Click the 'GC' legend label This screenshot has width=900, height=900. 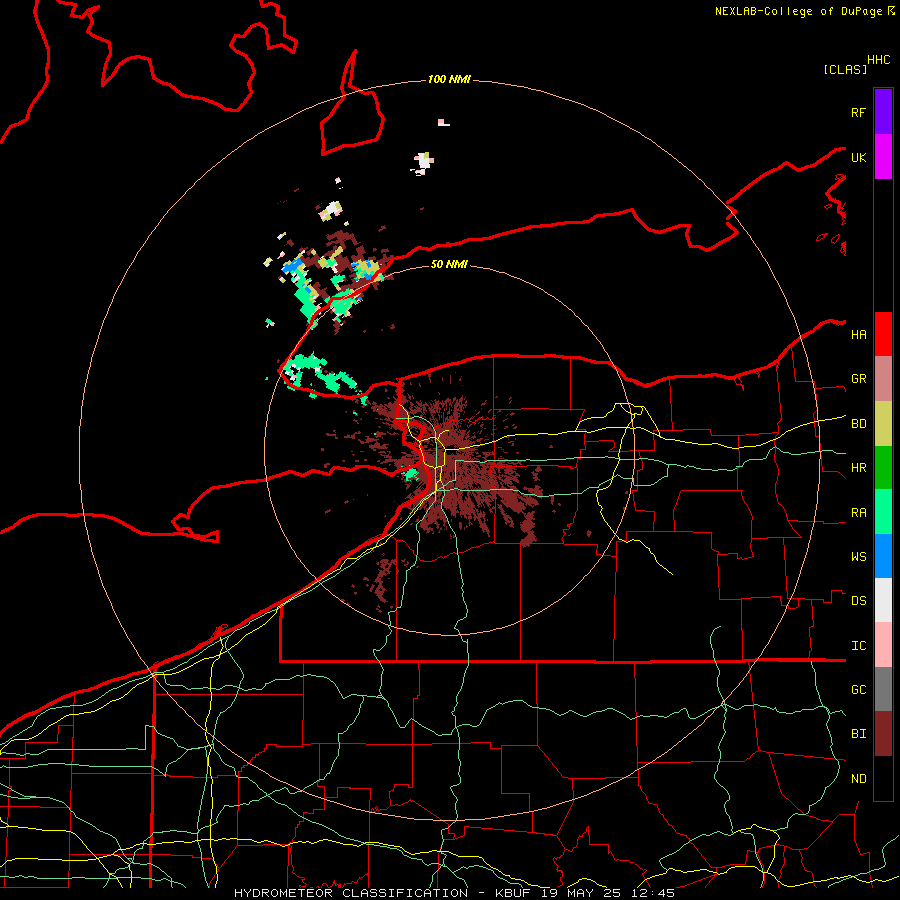pos(858,690)
